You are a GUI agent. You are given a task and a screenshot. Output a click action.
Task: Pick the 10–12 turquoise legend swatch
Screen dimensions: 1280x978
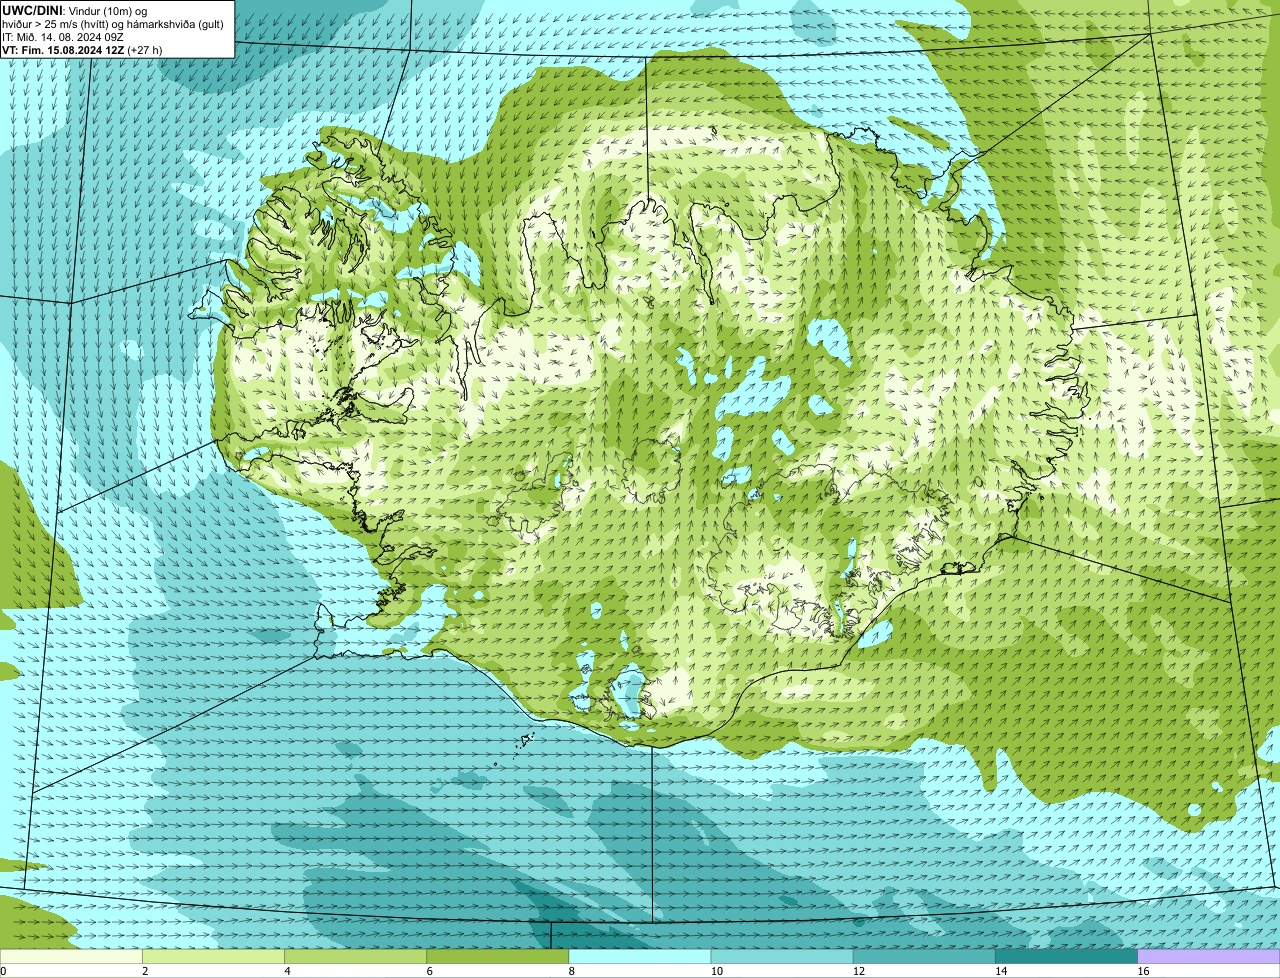[782, 957]
